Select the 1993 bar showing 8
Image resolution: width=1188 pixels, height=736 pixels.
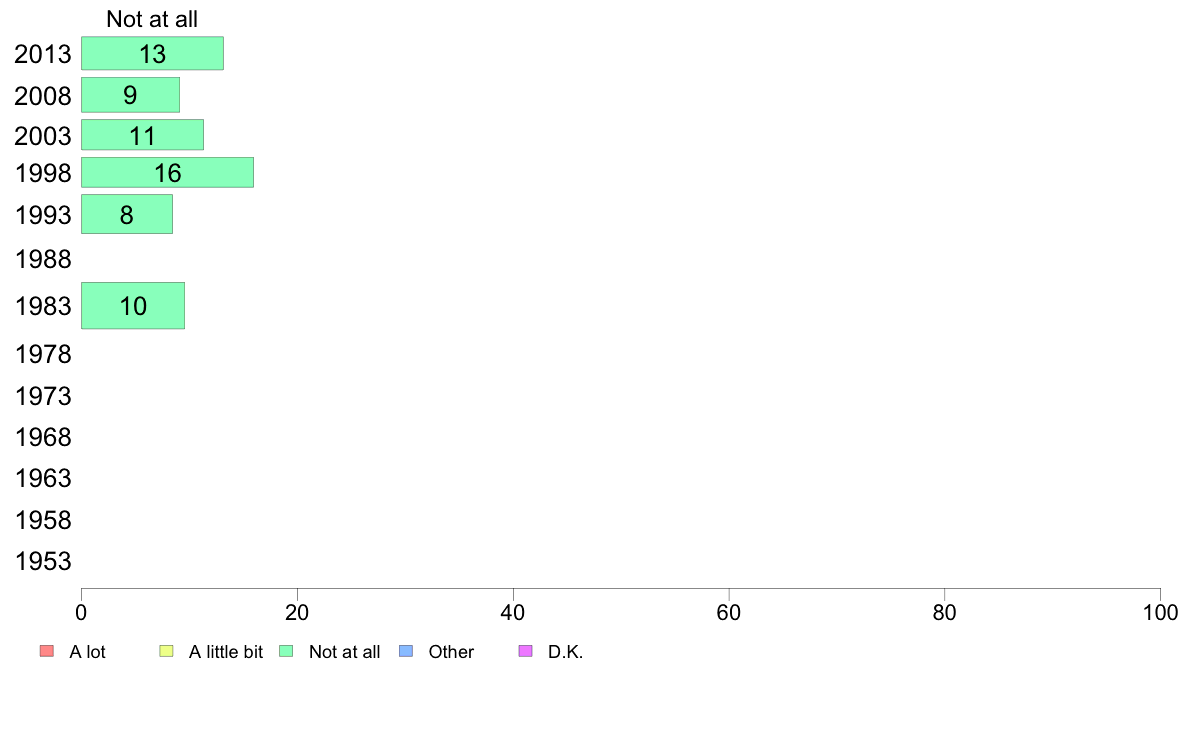(127, 215)
